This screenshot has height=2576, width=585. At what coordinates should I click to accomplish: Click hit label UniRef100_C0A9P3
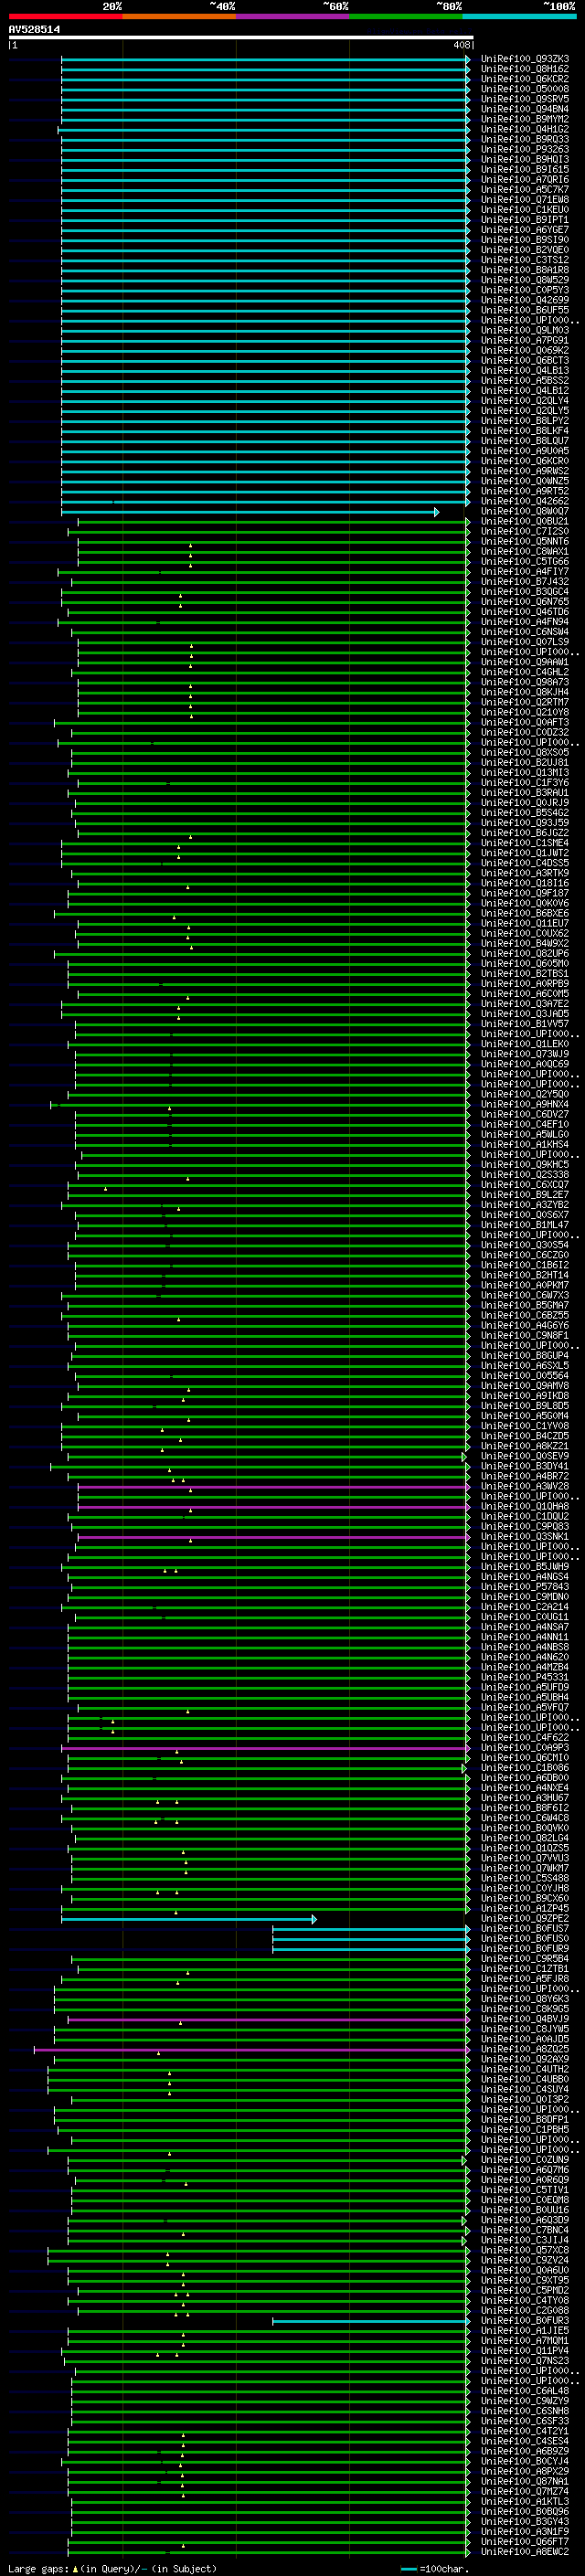pyautogui.click(x=525, y=1747)
